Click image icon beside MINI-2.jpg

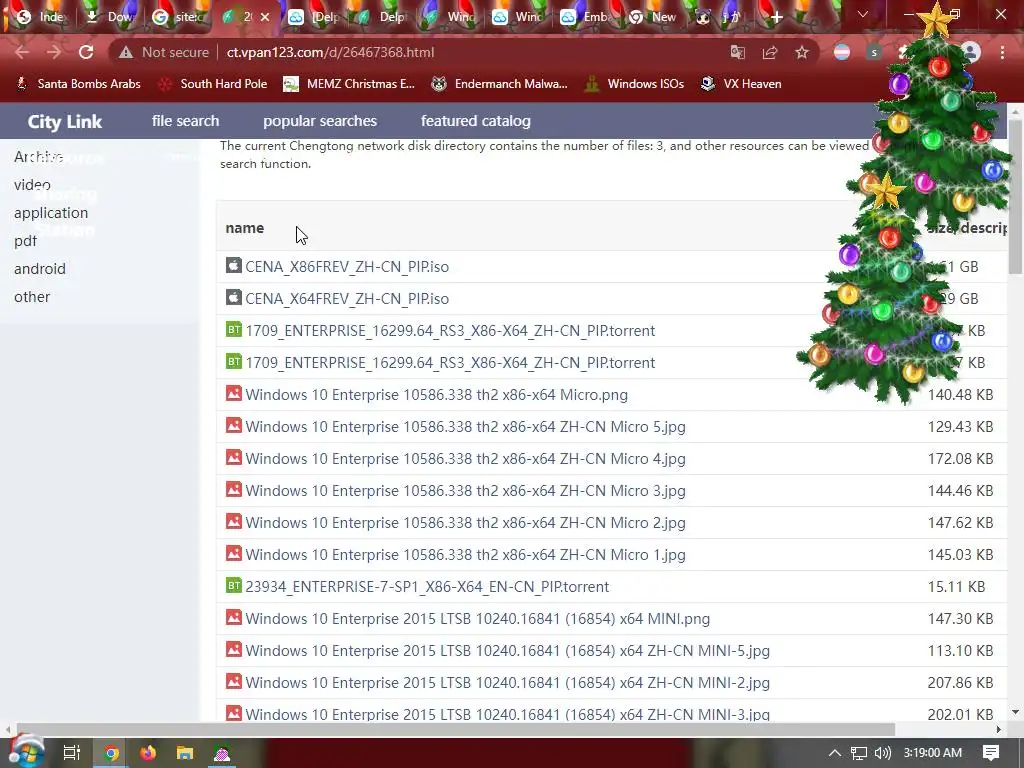tap(234, 681)
